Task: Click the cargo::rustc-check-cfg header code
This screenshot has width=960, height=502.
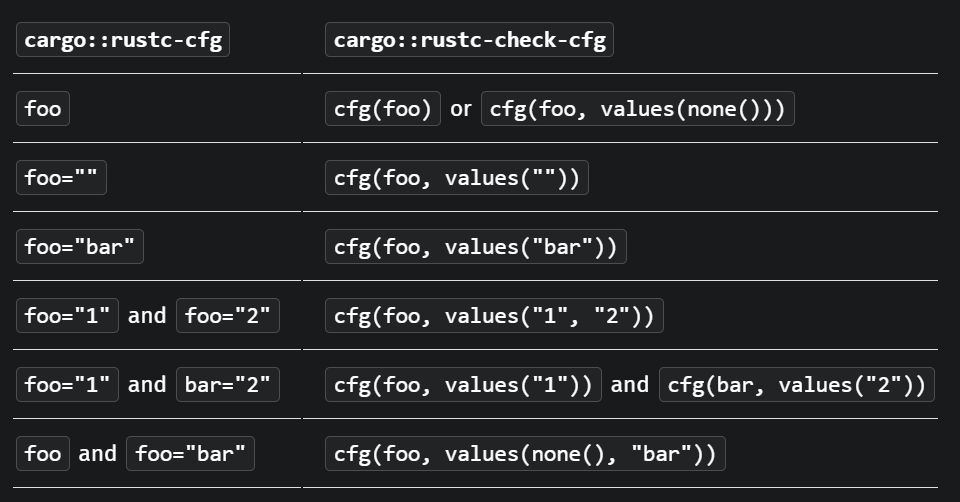Action: click(x=469, y=41)
